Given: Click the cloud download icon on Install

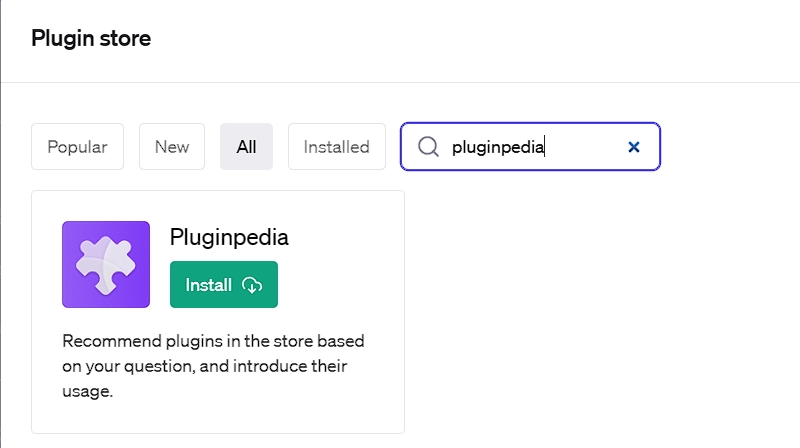Looking at the screenshot, I should tap(252, 285).
